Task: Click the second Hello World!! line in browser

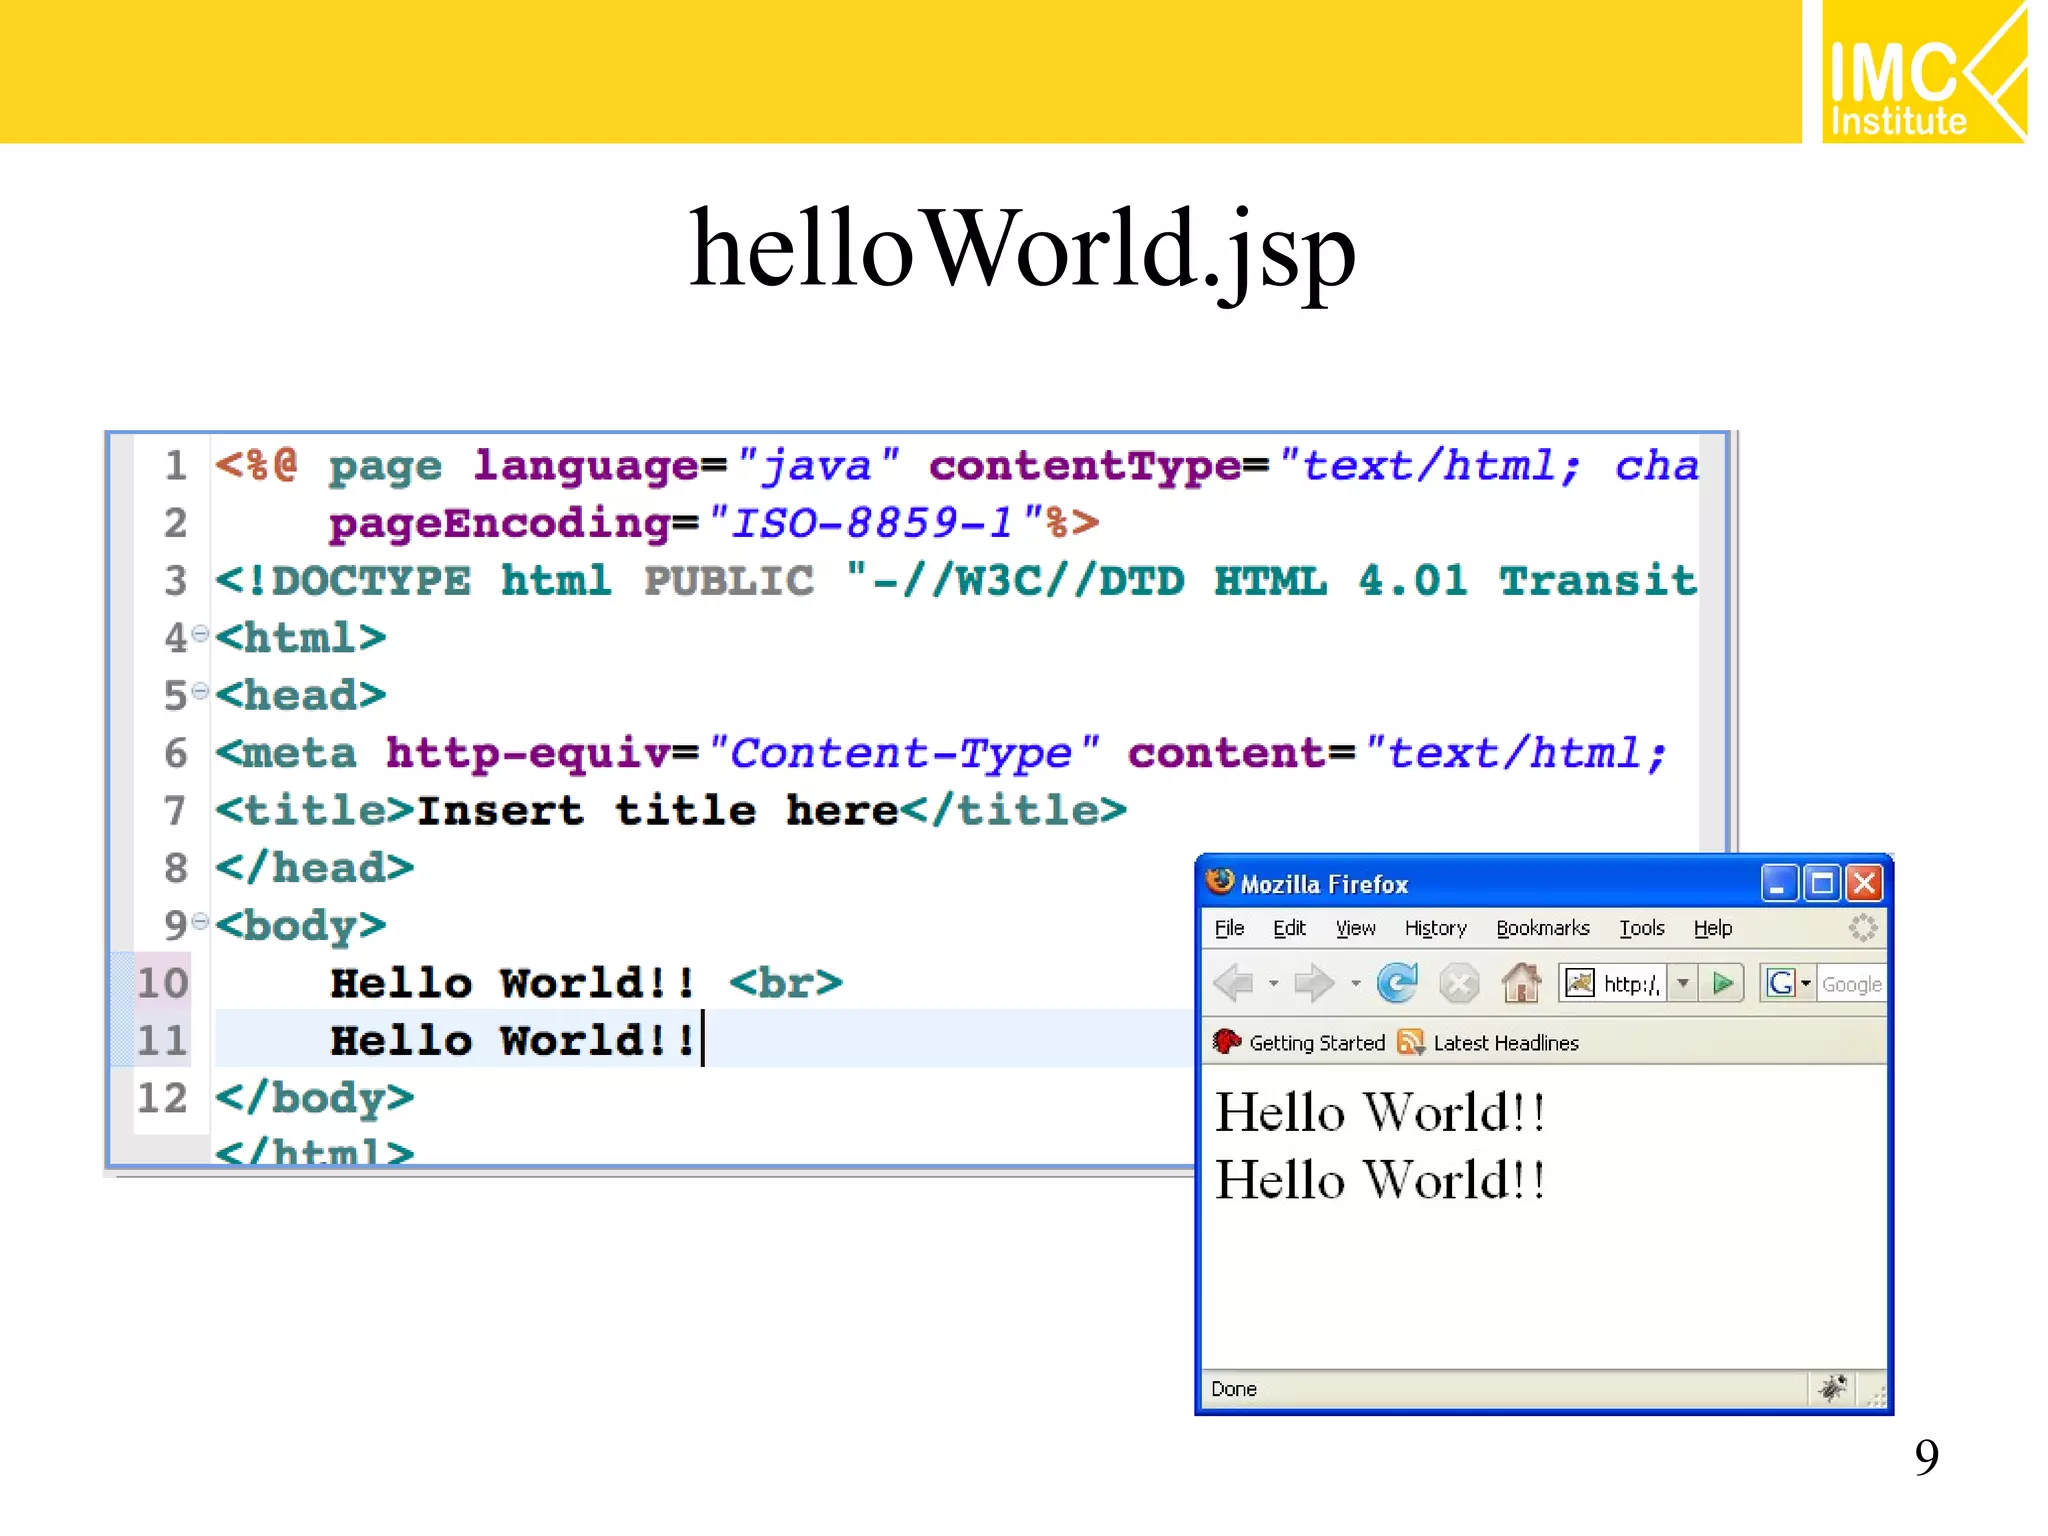Action: click(1380, 1180)
